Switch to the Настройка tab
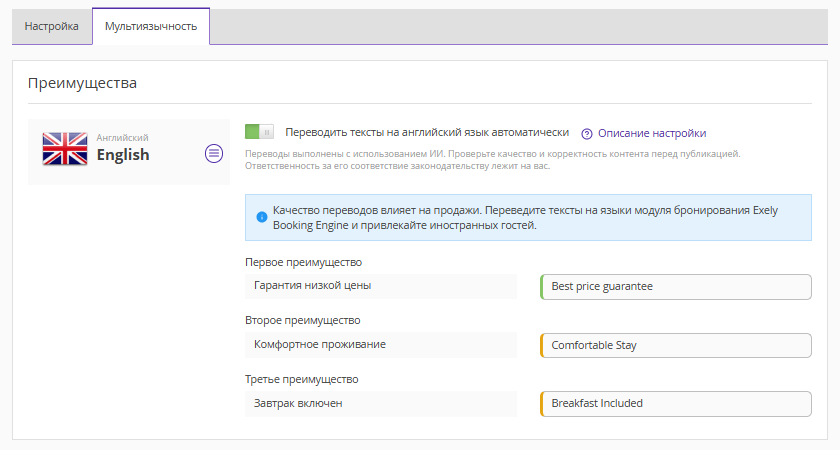Viewport: 840px width, 450px height. (52, 26)
